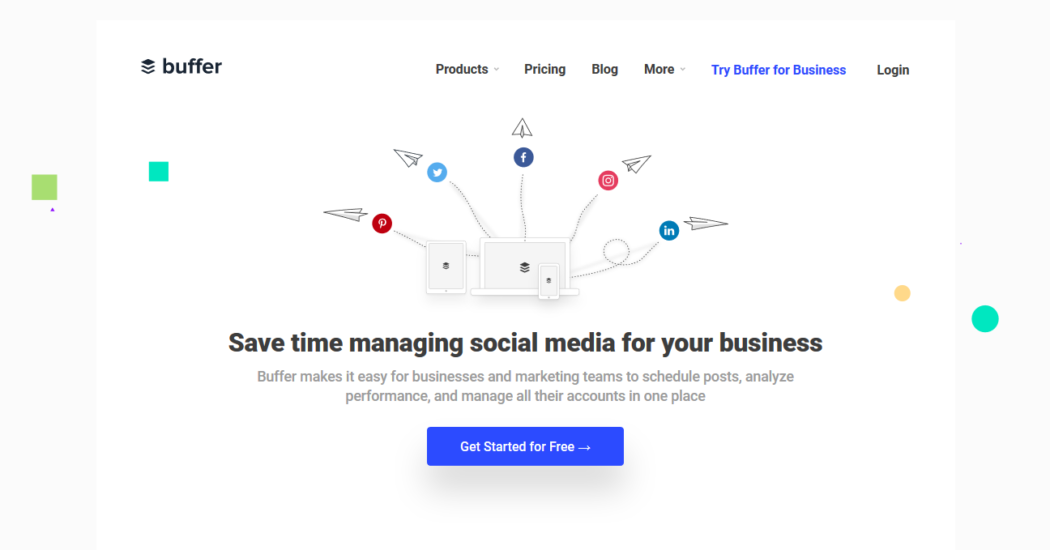Click the chevron arrow next to Products
The height and width of the screenshot is (550, 1050).
pos(496,70)
